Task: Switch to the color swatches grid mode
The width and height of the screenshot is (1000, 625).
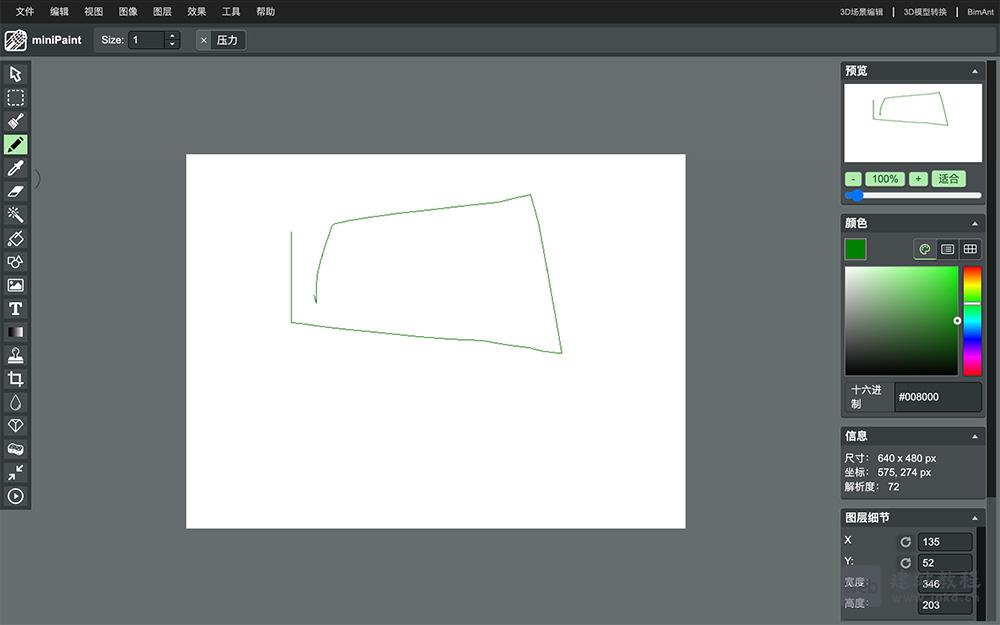Action: (x=970, y=249)
